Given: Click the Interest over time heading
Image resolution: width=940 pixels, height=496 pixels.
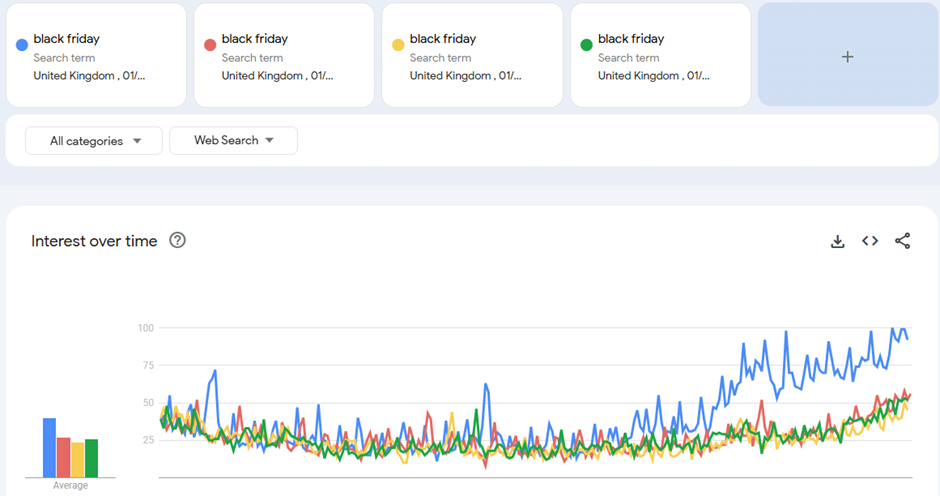Looking at the screenshot, I should [94, 241].
